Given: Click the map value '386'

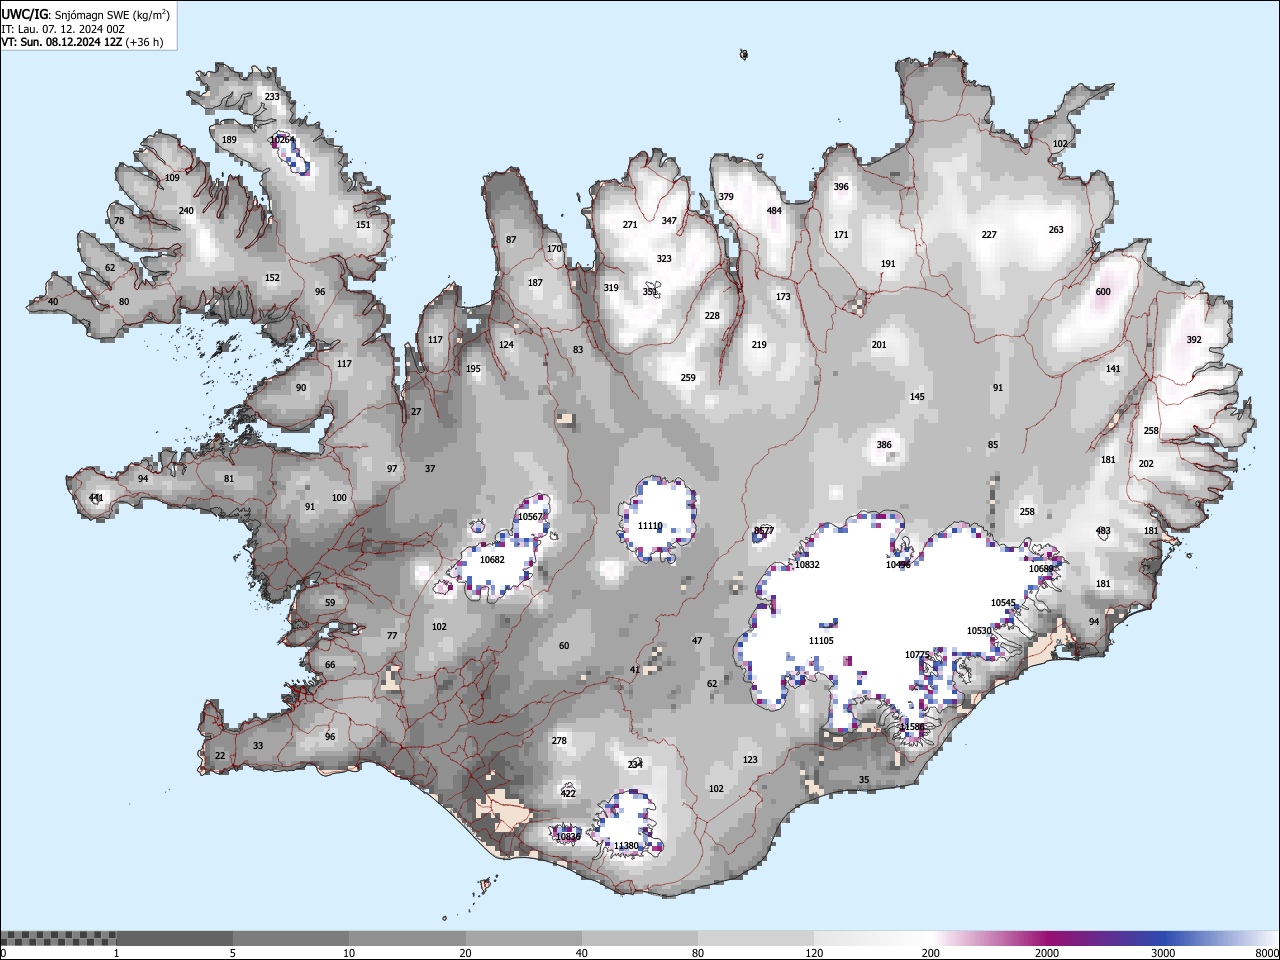Looking at the screenshot, I should pyautogui.click(x=884, y=445).
